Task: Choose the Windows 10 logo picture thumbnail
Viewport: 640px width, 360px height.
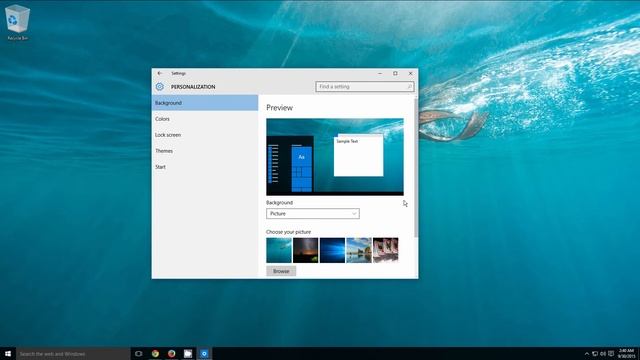Action: coord(332,250)
